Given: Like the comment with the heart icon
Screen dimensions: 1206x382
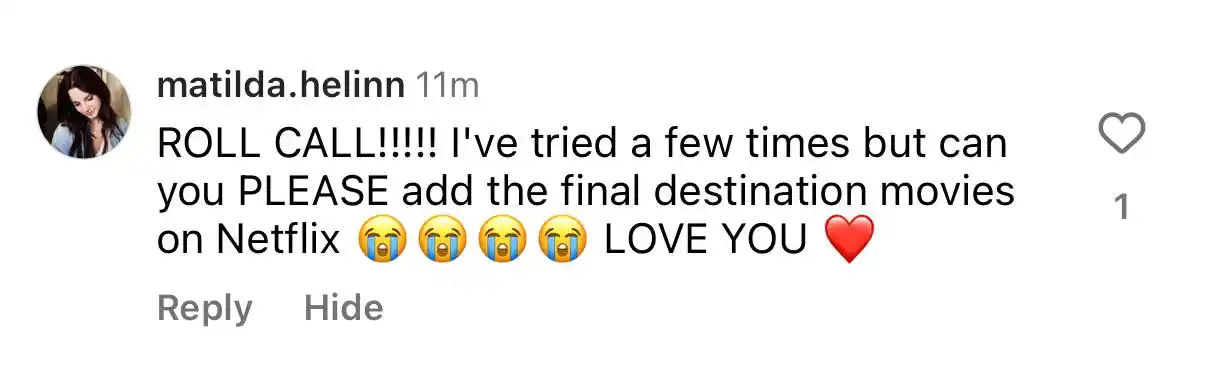Looking at the screenshot, I should tap(1121, 135).
